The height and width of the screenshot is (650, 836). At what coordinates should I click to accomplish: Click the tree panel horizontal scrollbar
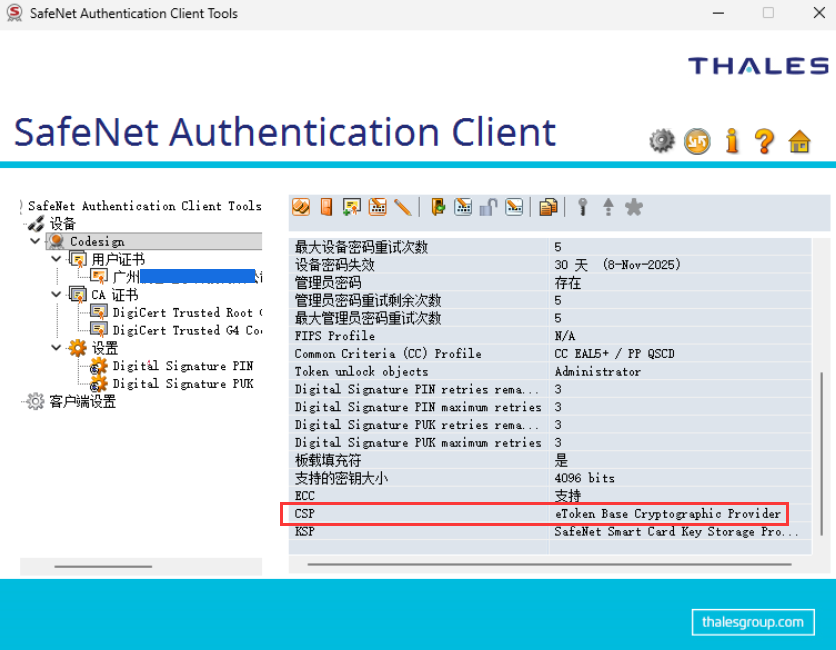[x=103, y=566]
